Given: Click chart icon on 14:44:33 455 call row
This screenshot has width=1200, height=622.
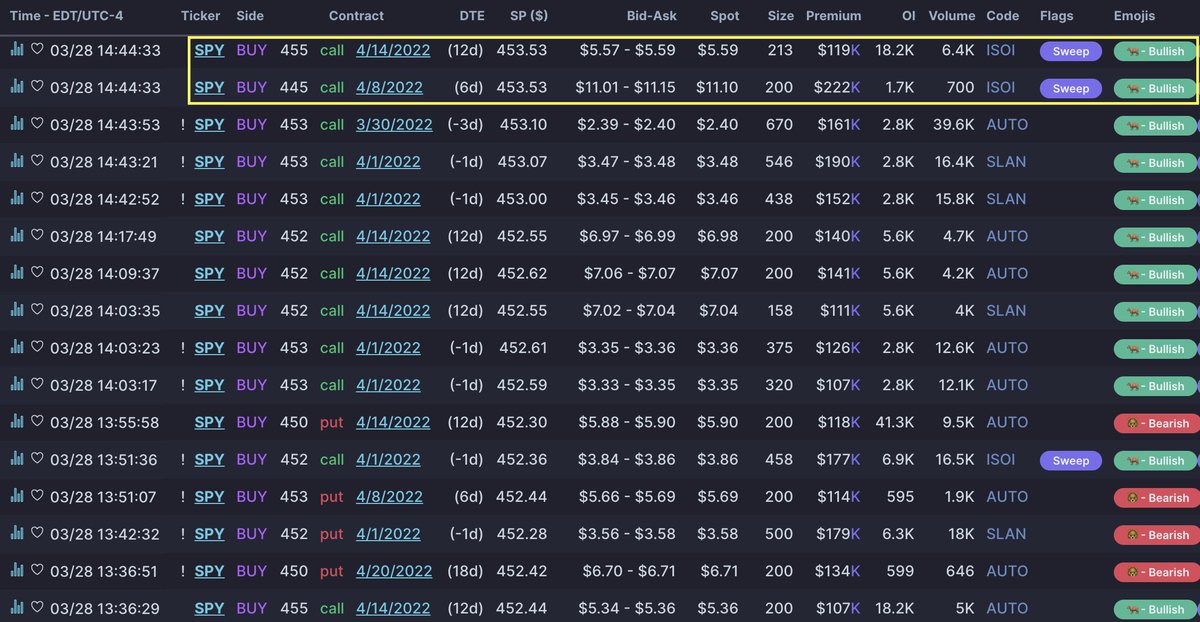Looking at the screenshot, I should tap(17, 49).
